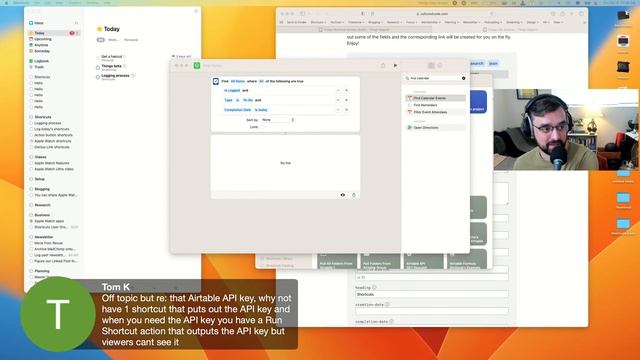The image size is (640, 360).
Task: Open Someday list in Things
Action: pyautogui.click(x=53, y=51)
